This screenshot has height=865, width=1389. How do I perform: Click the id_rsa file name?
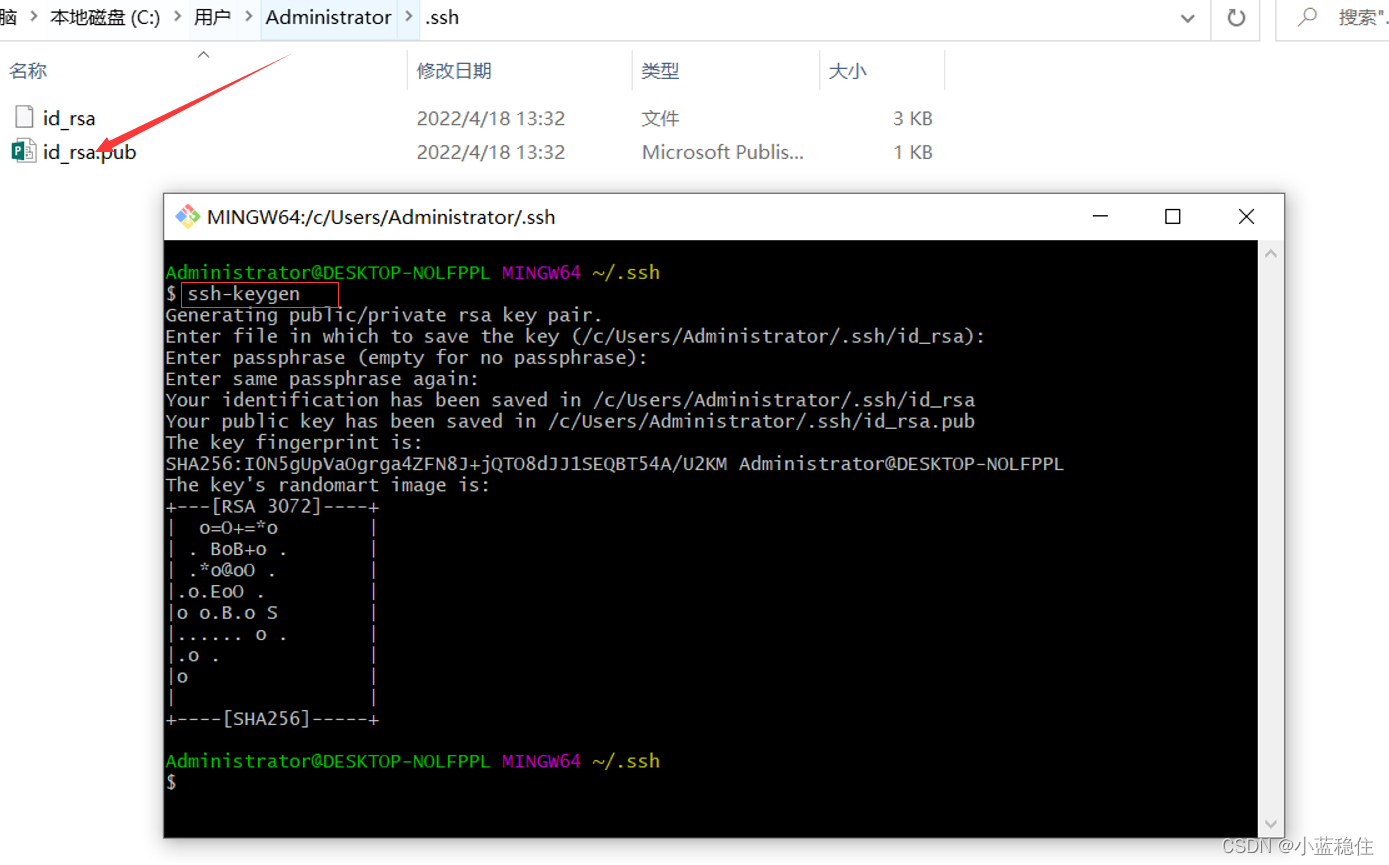click(69, 118)
